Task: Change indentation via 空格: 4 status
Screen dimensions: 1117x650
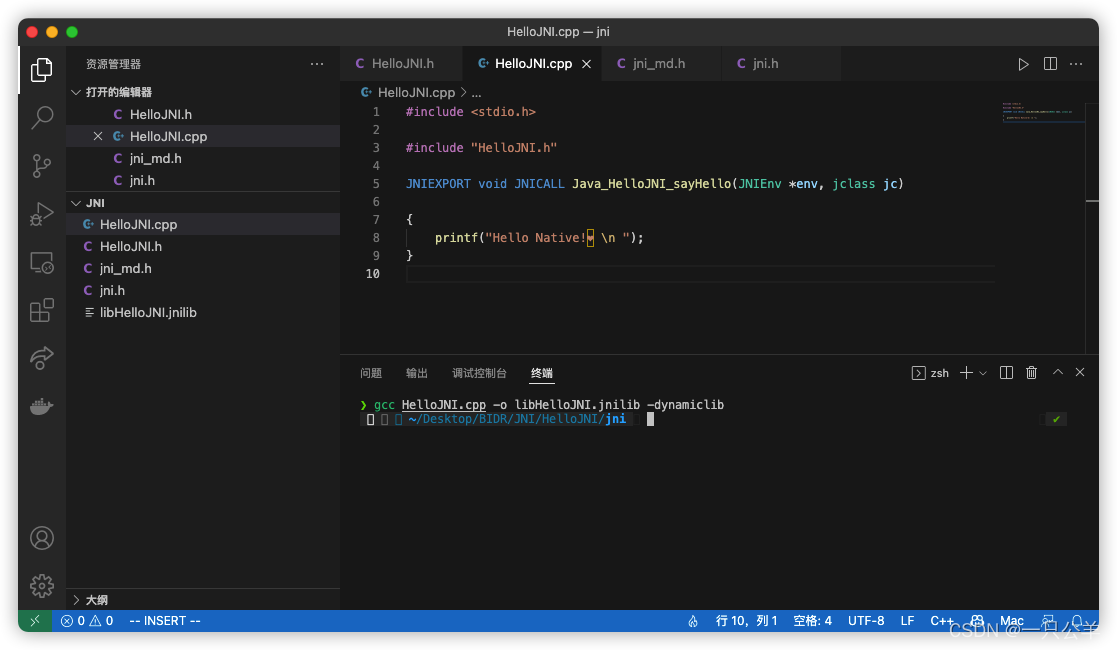Action: (x=812, y=621)
